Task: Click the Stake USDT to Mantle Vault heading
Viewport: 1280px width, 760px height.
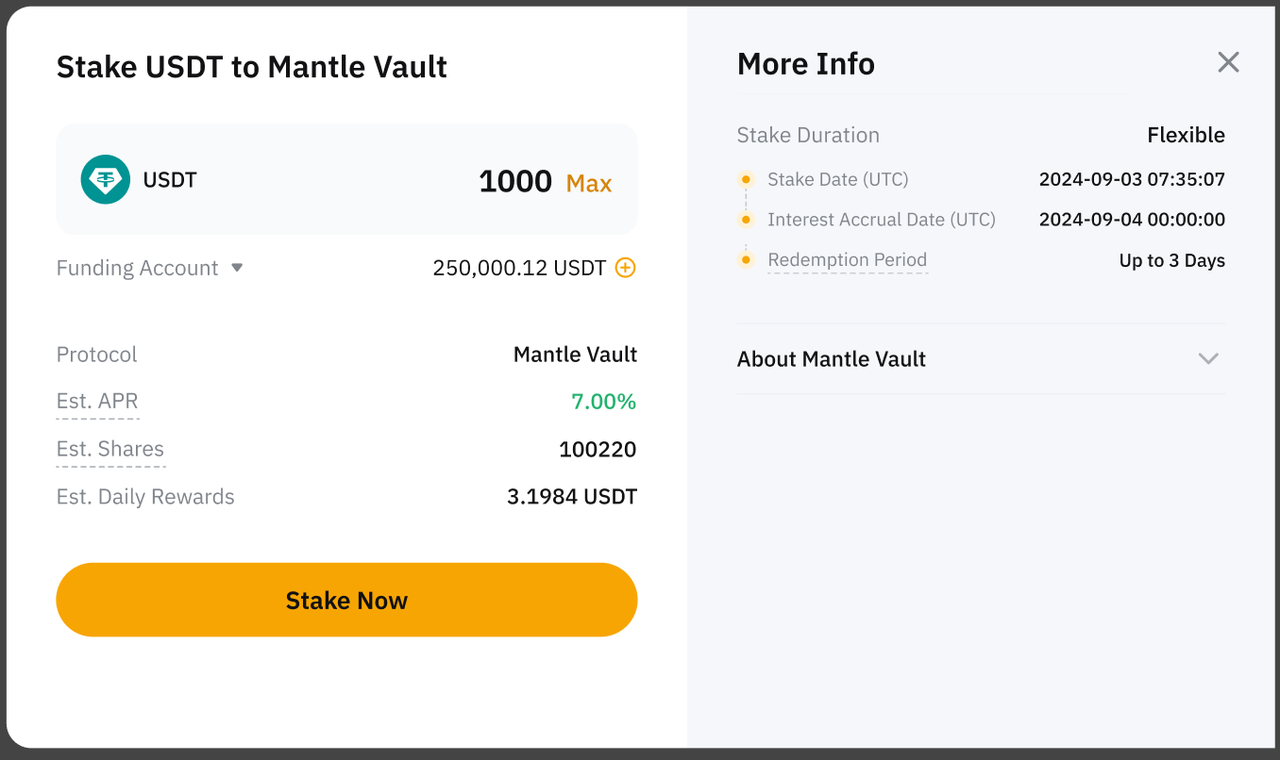Action: coord(251,66)
